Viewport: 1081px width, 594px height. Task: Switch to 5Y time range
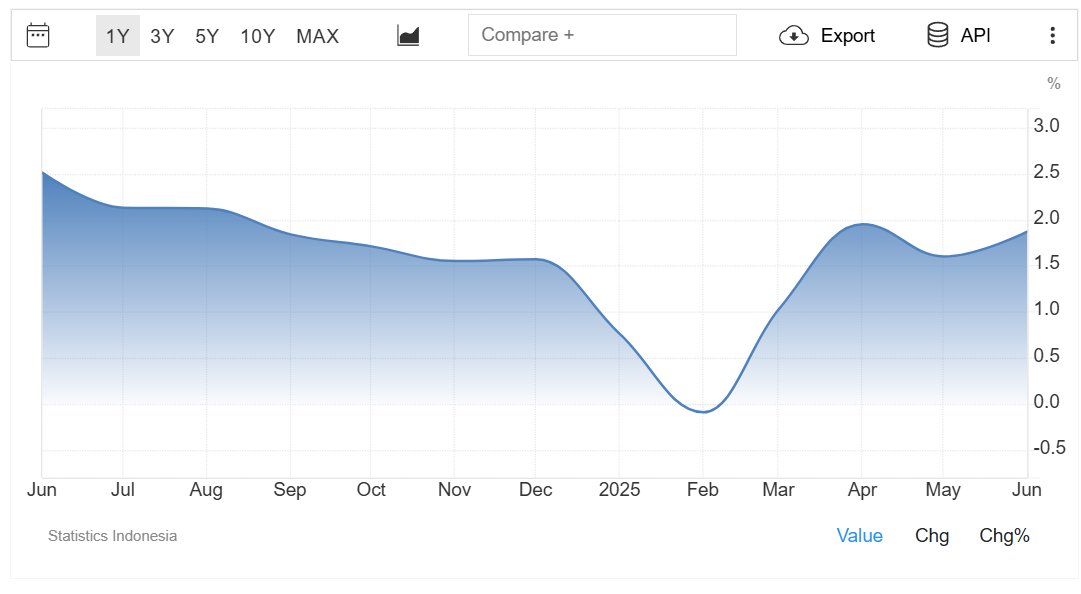tap(207, 36)
